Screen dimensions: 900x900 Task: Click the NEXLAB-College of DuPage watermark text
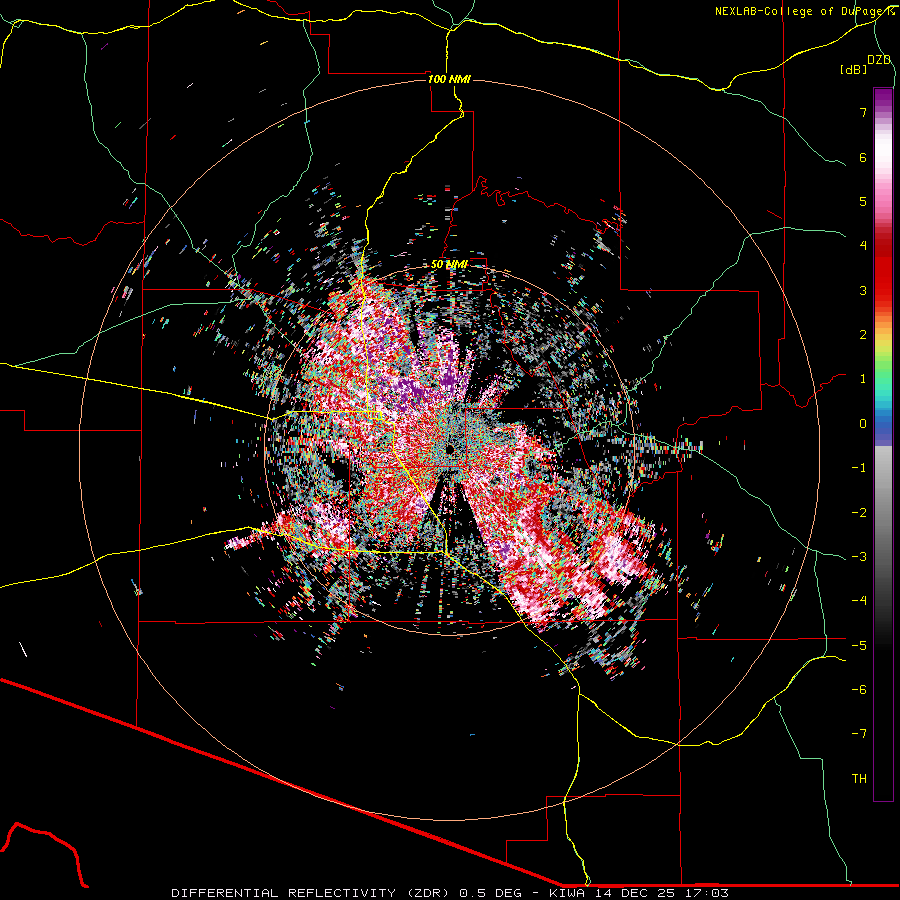[804, 11]
